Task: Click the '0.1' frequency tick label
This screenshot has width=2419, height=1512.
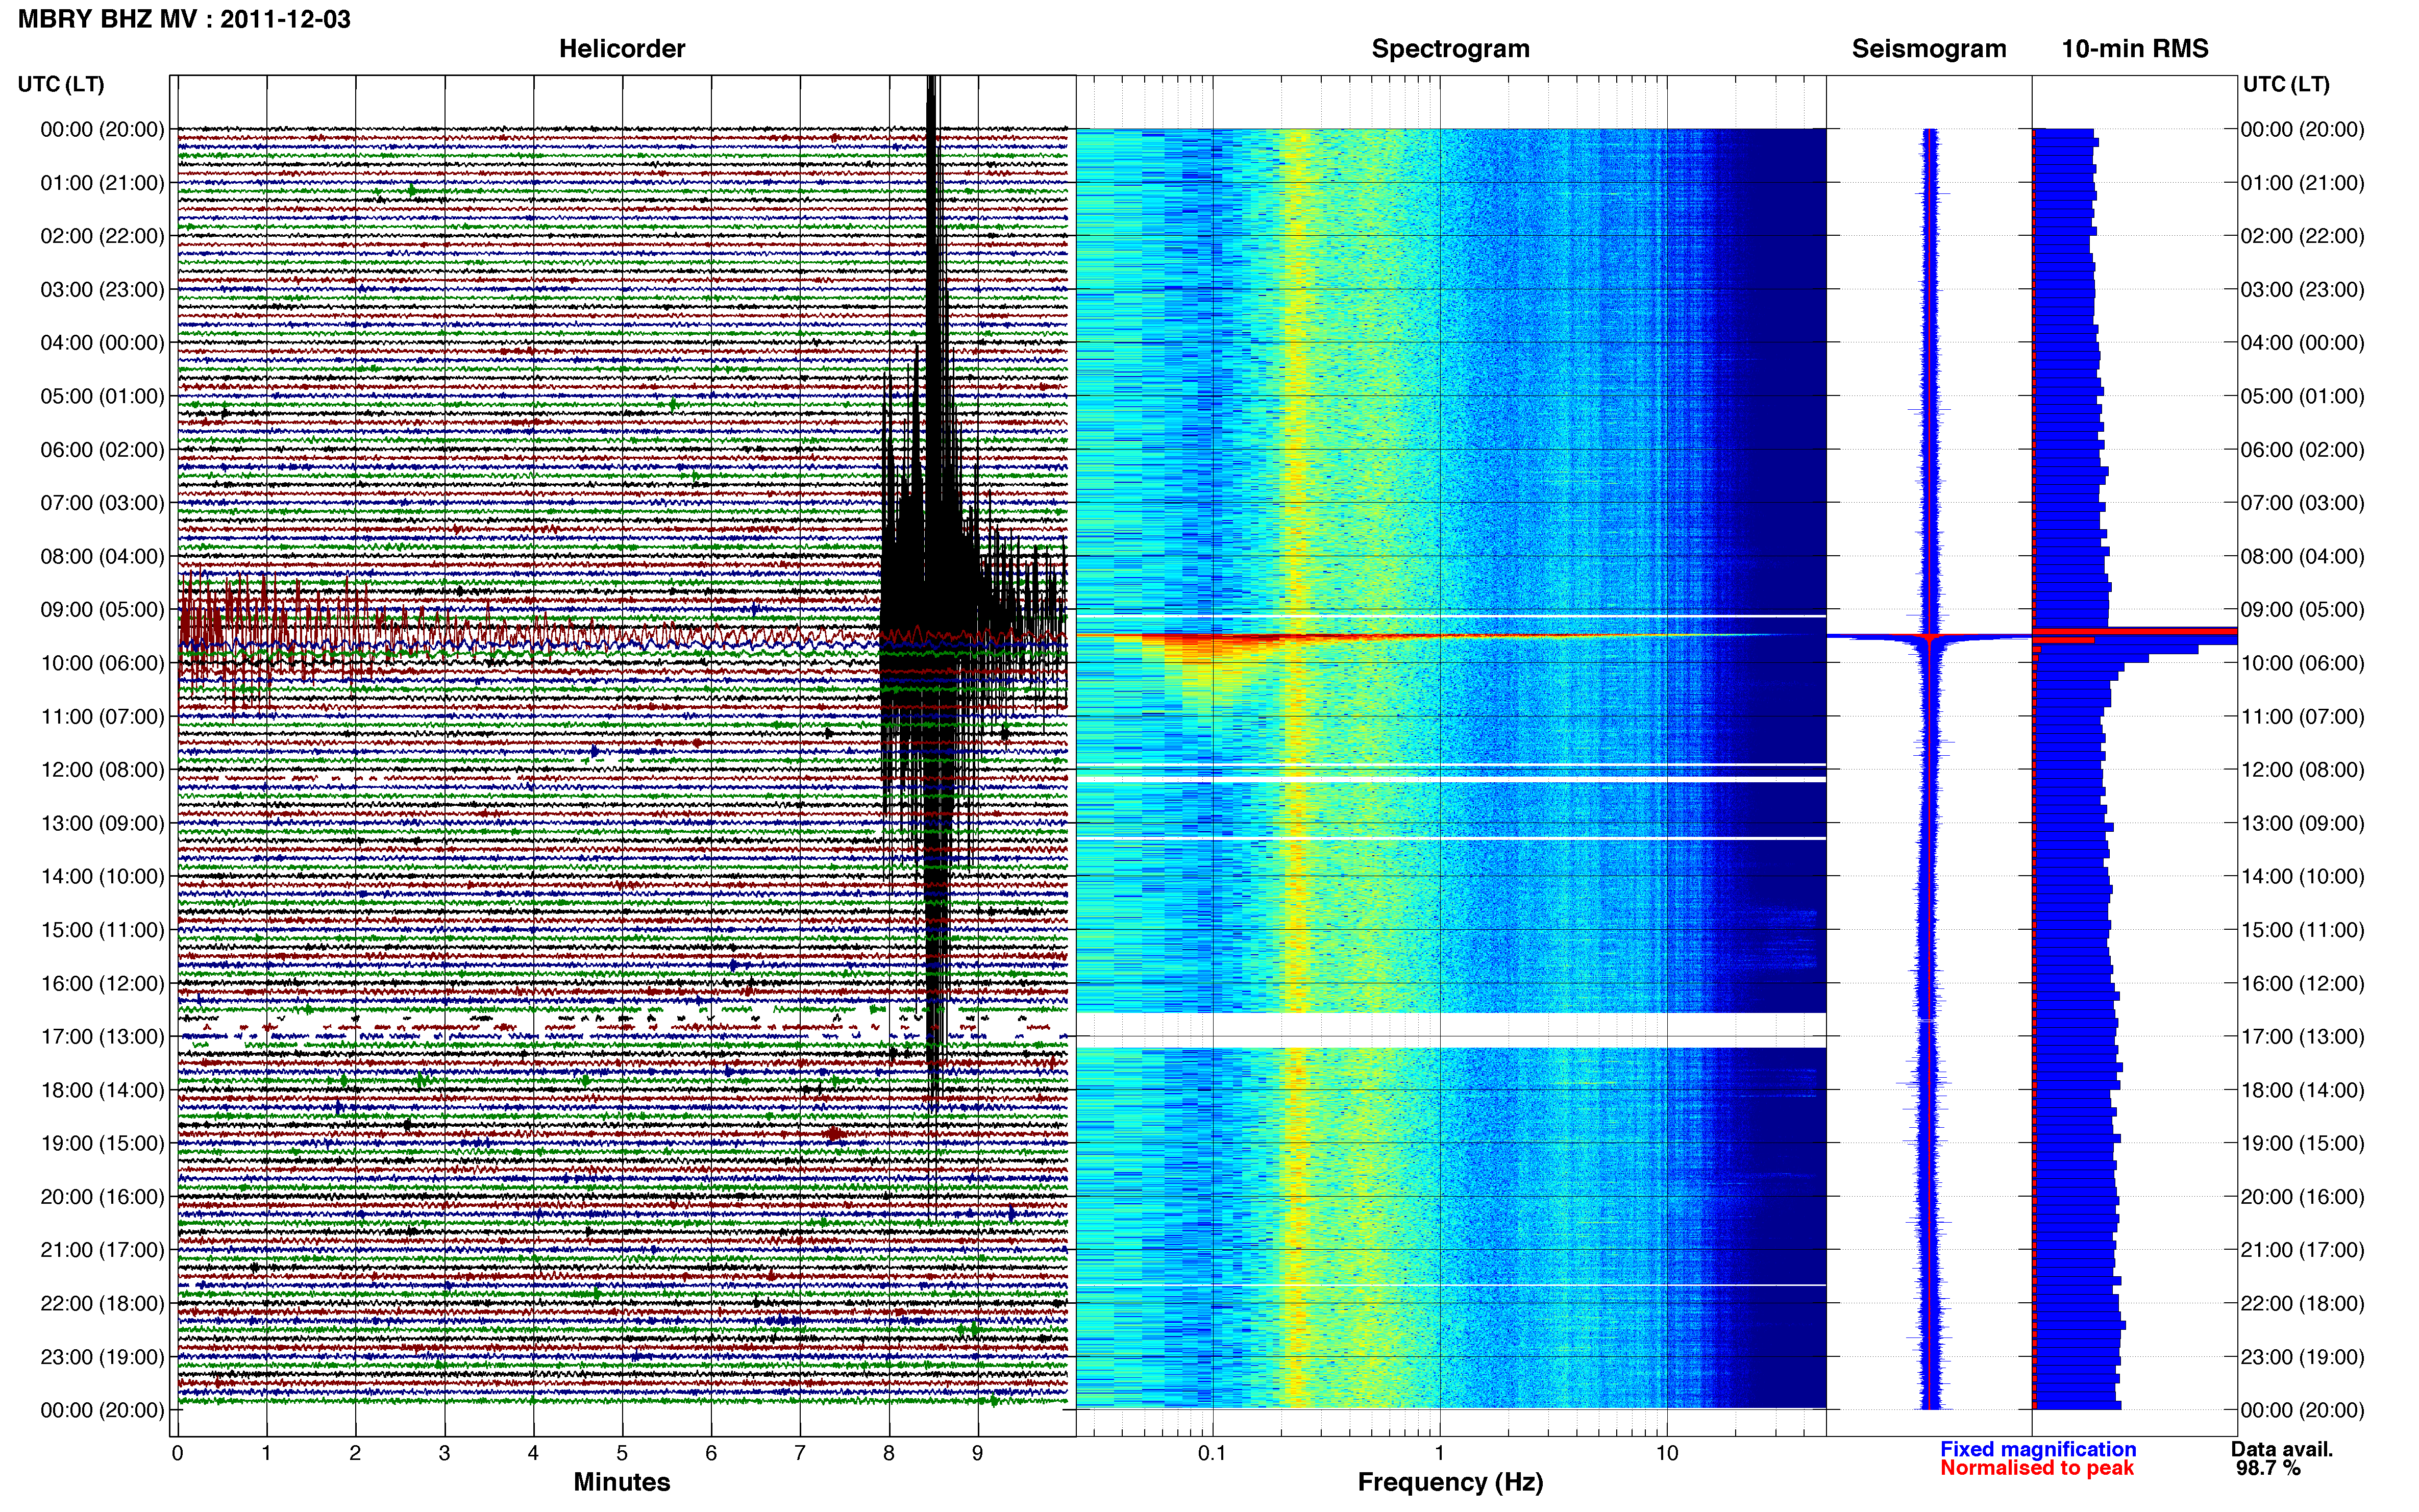Action: pos(1212,1454)
